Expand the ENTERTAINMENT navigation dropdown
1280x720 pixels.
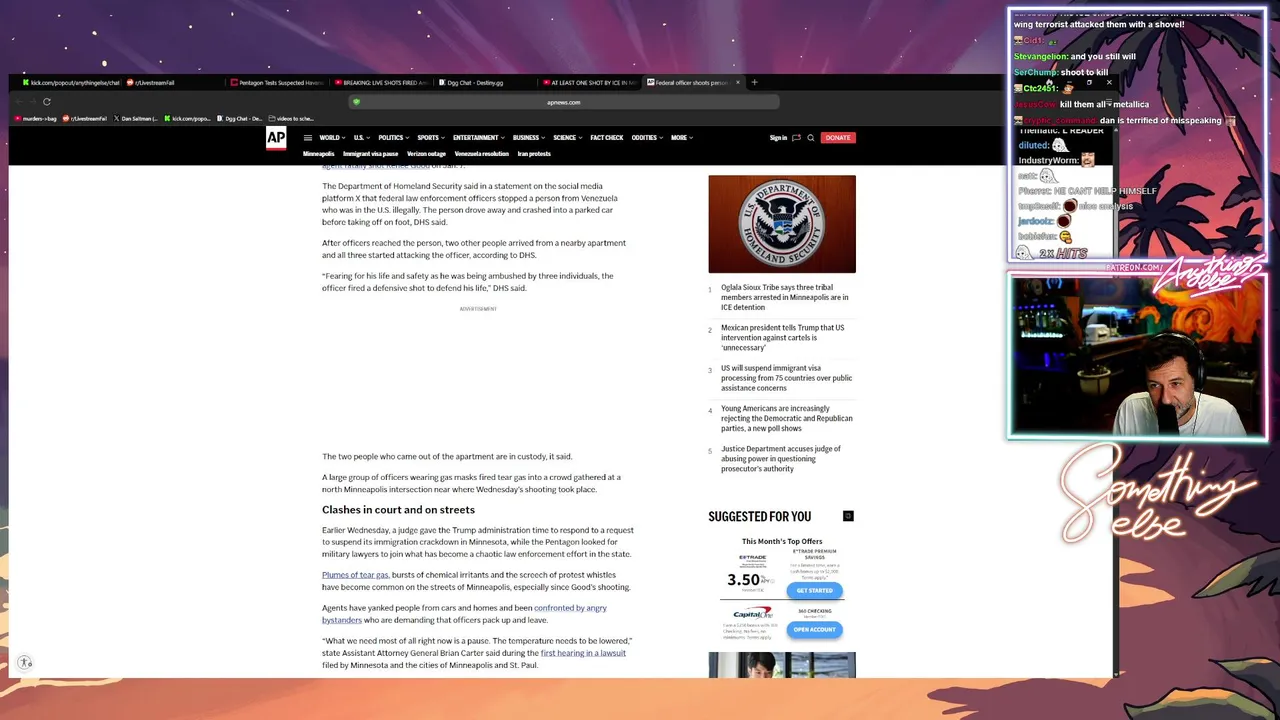479,138
